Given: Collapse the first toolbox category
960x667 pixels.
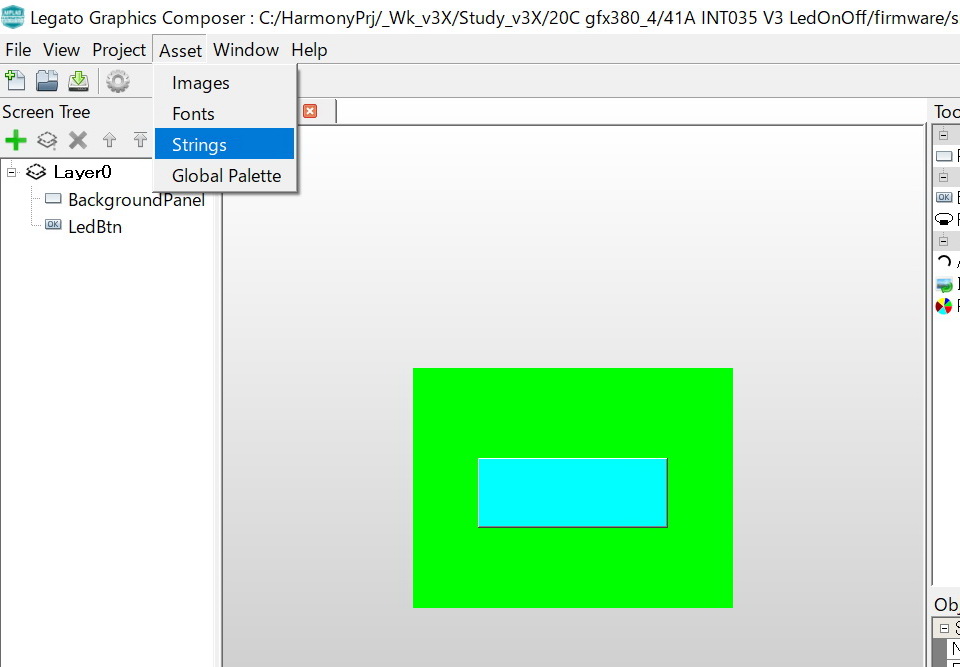Looking at the screenshot, I should 943,135.
